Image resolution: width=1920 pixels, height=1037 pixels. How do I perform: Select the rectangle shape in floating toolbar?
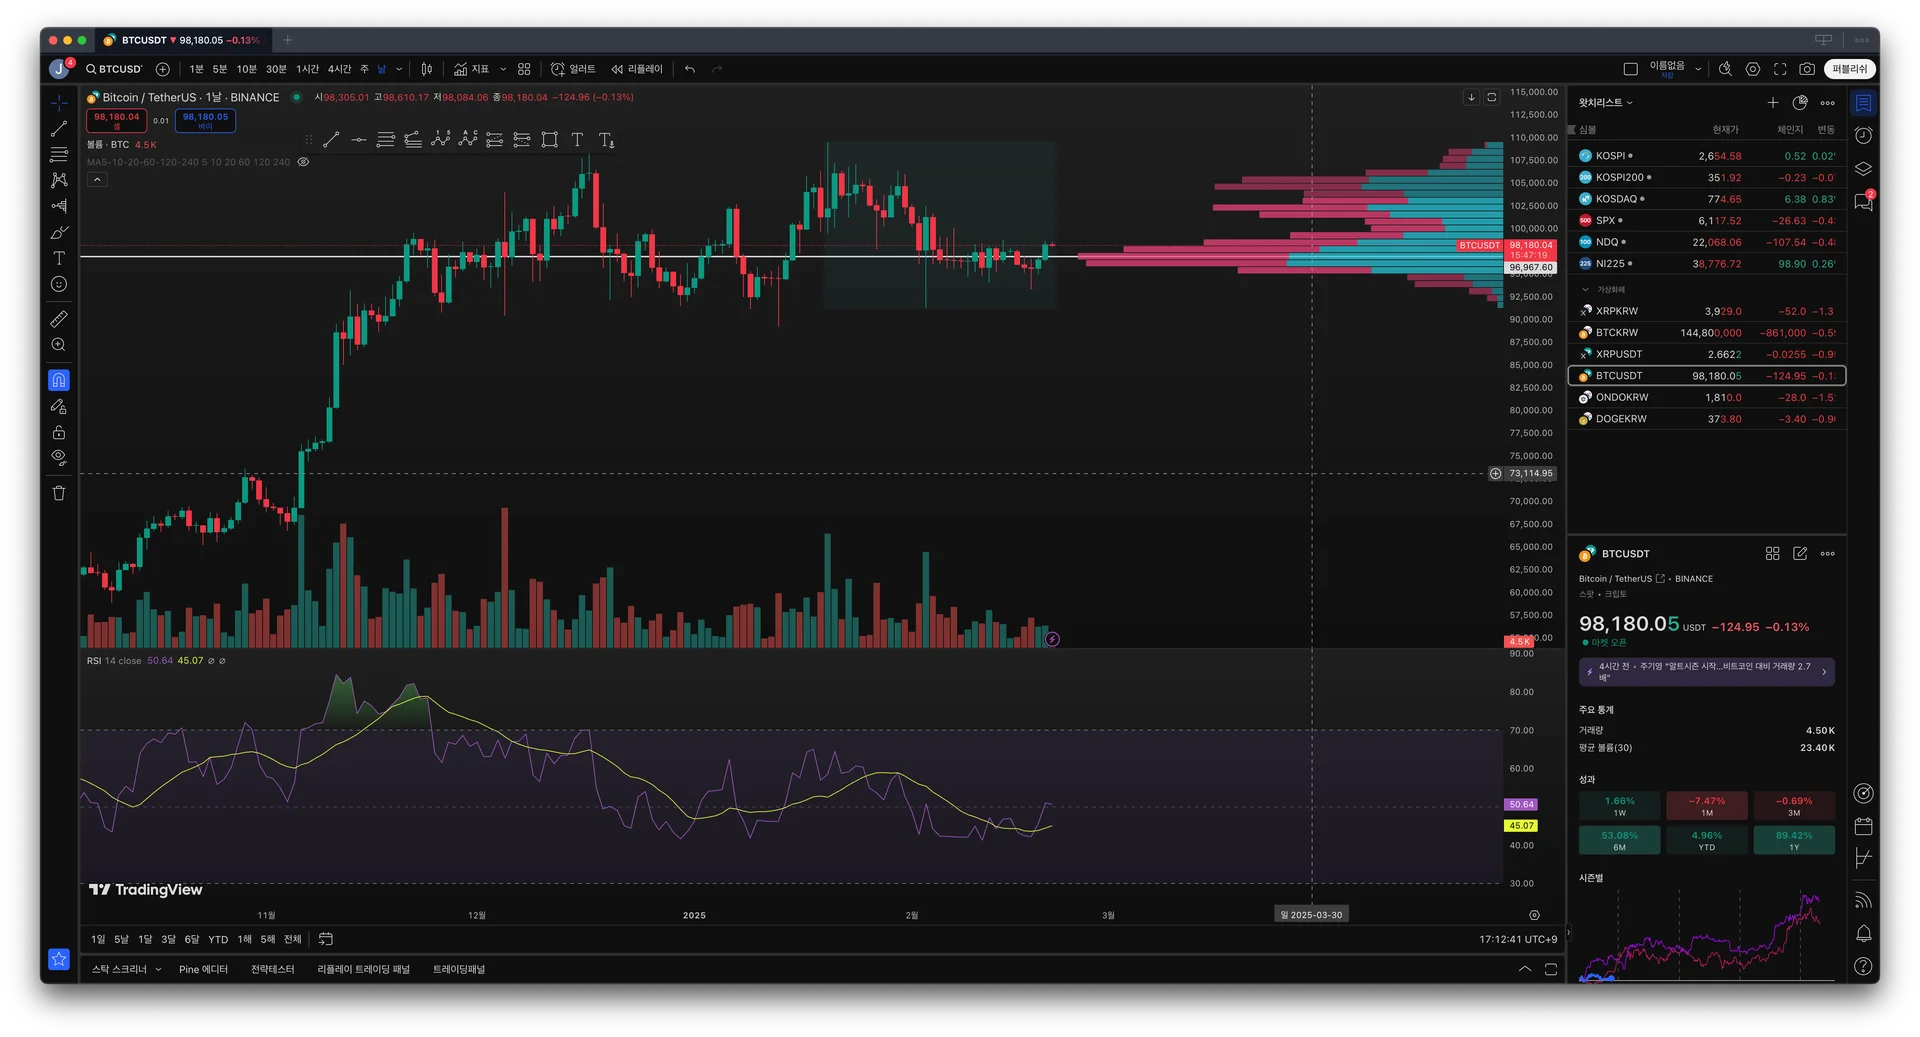tap(550, 140)
